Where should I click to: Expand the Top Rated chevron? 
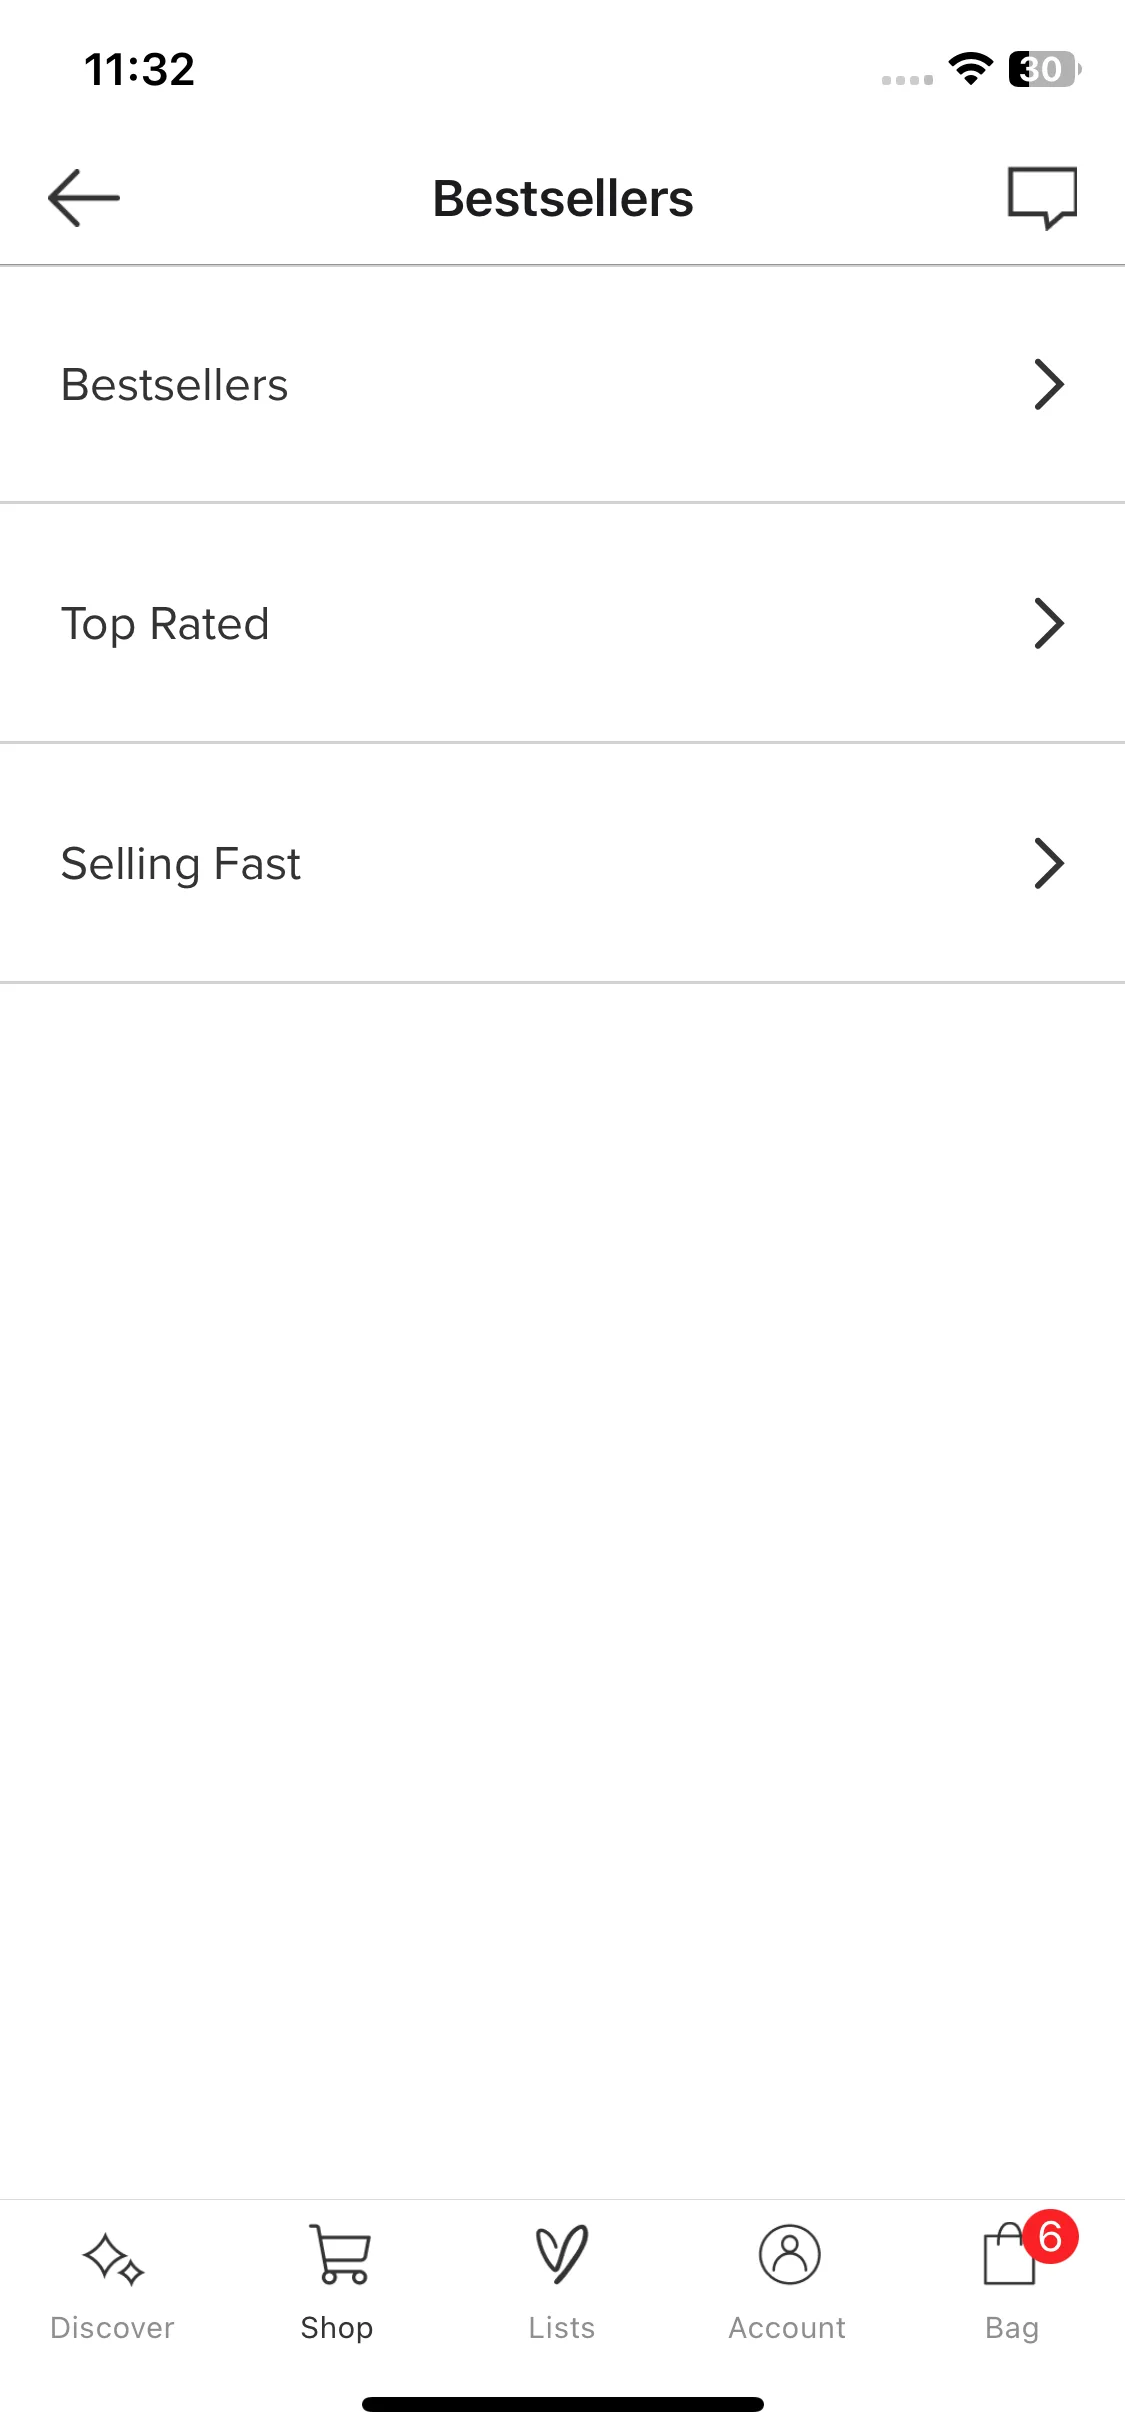(1048, 624)
